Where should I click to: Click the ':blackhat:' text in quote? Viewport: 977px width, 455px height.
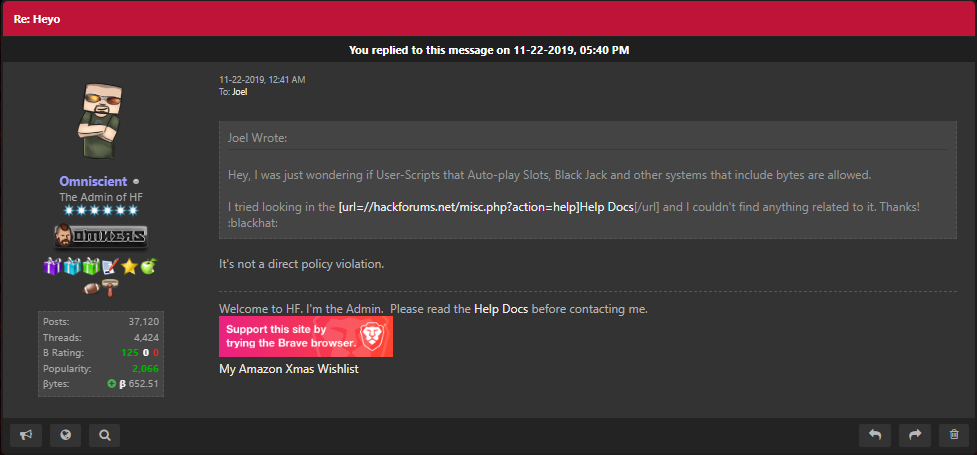coord(252,223)
